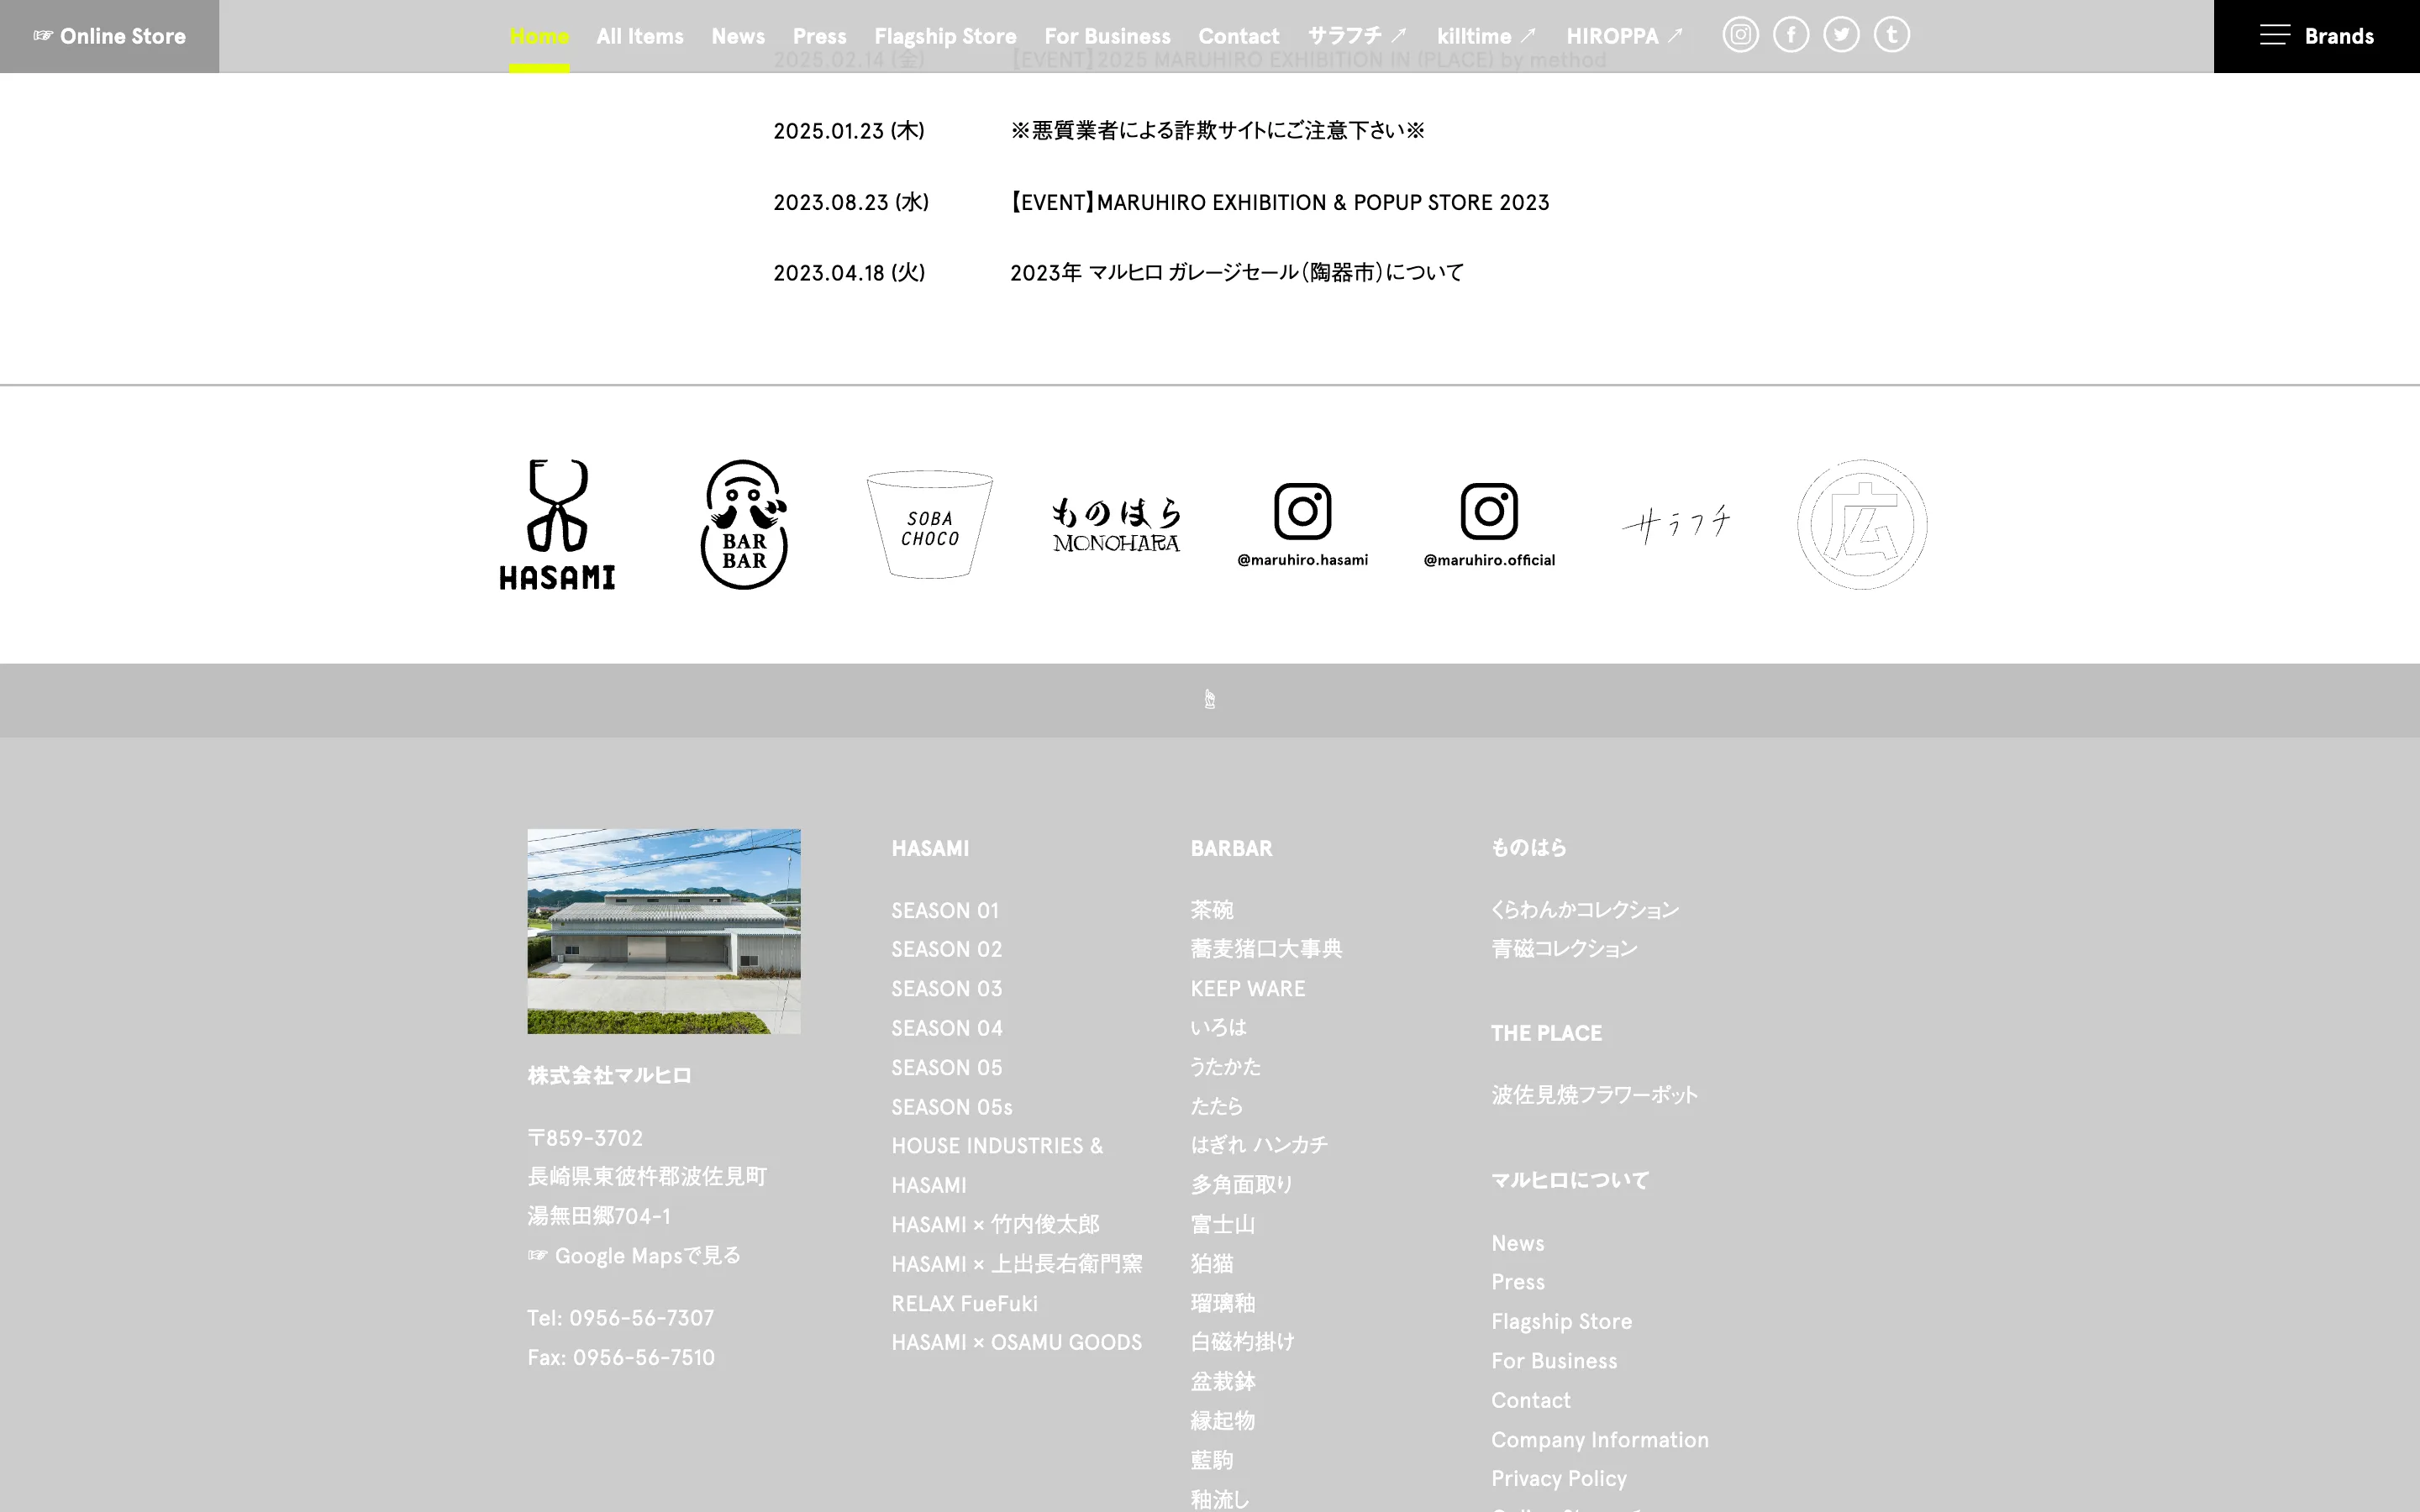
Task: Open MARUHIRO EXHIBITION & POPUP STORE 2023 news
Action: pyautogui.click(x=1279, y=202)
